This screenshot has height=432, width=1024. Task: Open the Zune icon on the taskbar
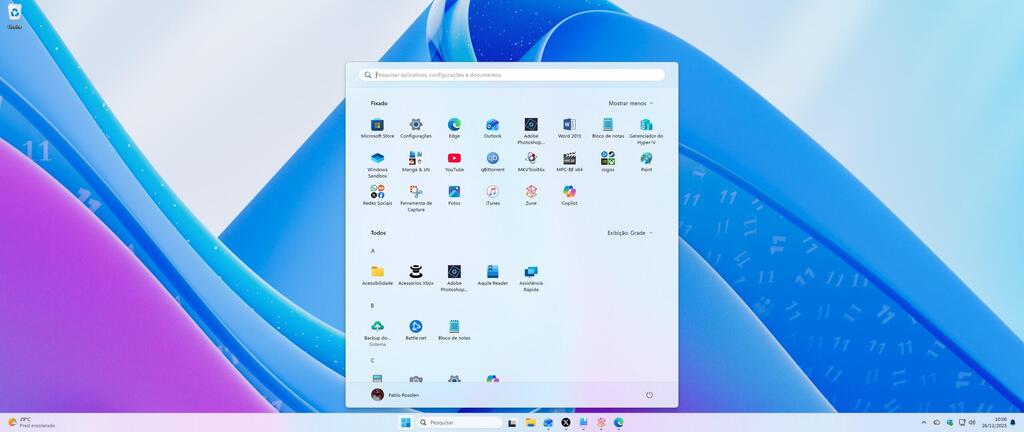coord(601,422)
